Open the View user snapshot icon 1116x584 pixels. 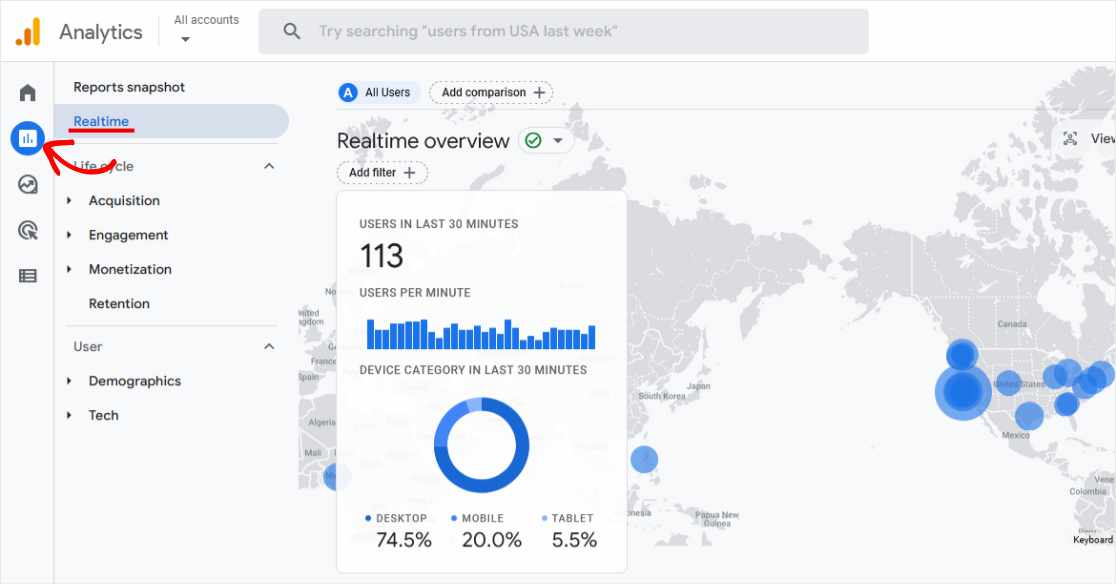pyautogui.click(x=1069, y=139)
